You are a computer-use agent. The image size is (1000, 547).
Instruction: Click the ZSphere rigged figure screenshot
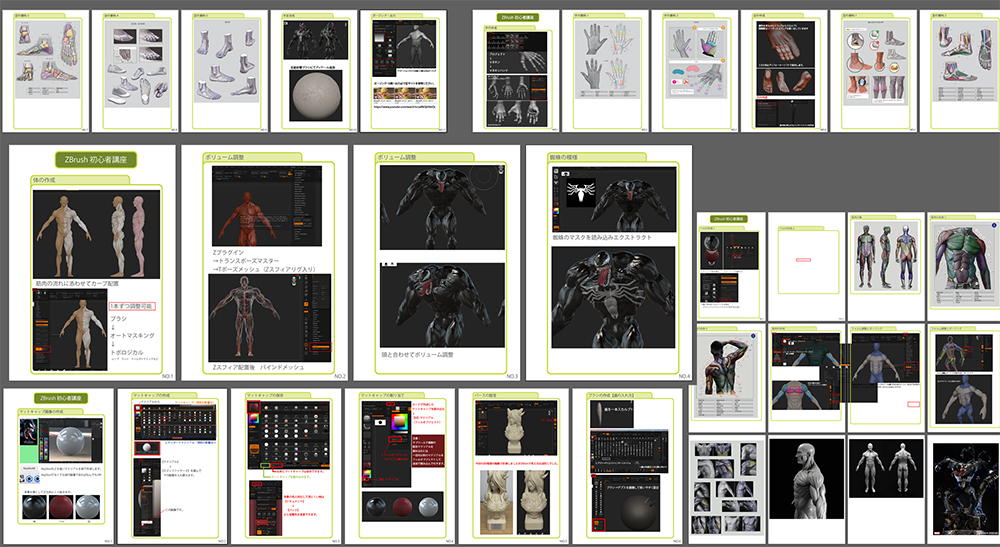click(x=270, y=318)
